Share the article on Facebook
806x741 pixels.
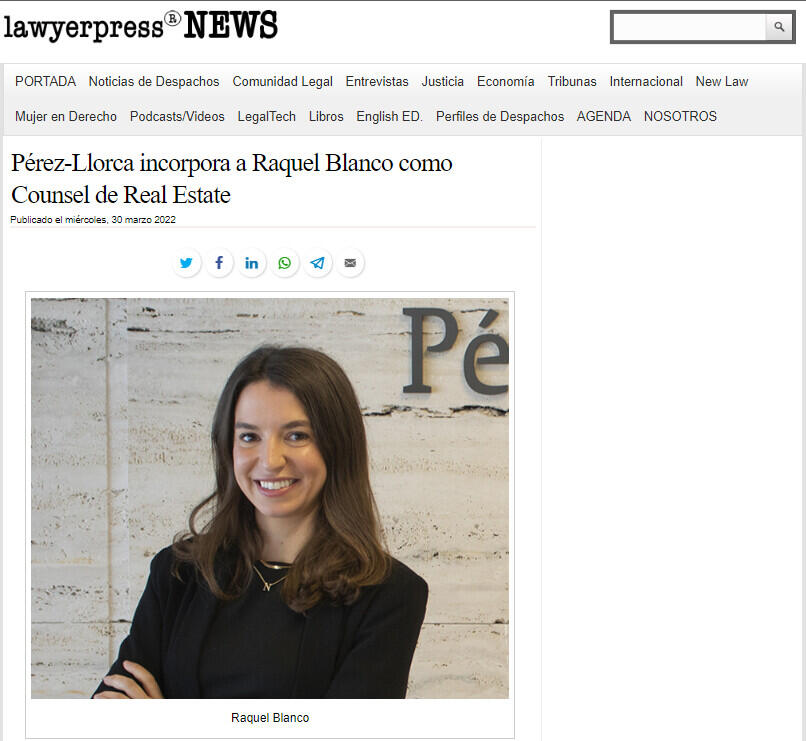pyautogui.click(x=219, y=263)
